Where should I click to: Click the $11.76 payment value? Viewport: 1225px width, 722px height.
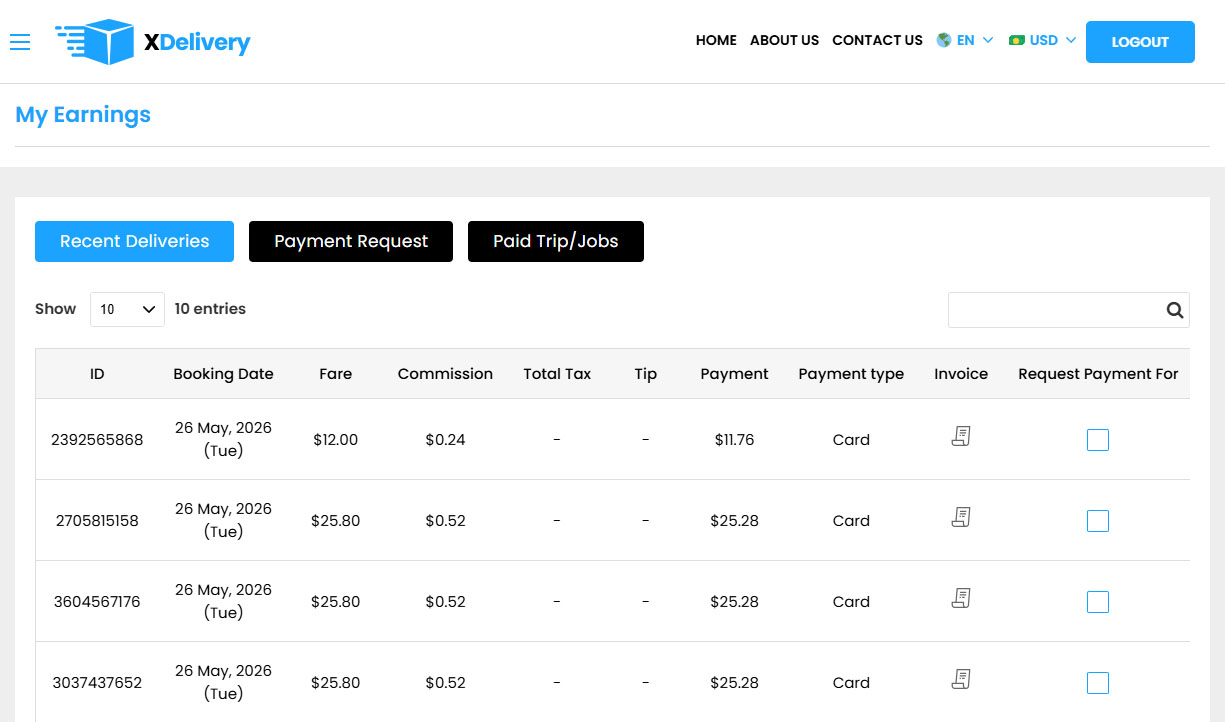(734, 440)
